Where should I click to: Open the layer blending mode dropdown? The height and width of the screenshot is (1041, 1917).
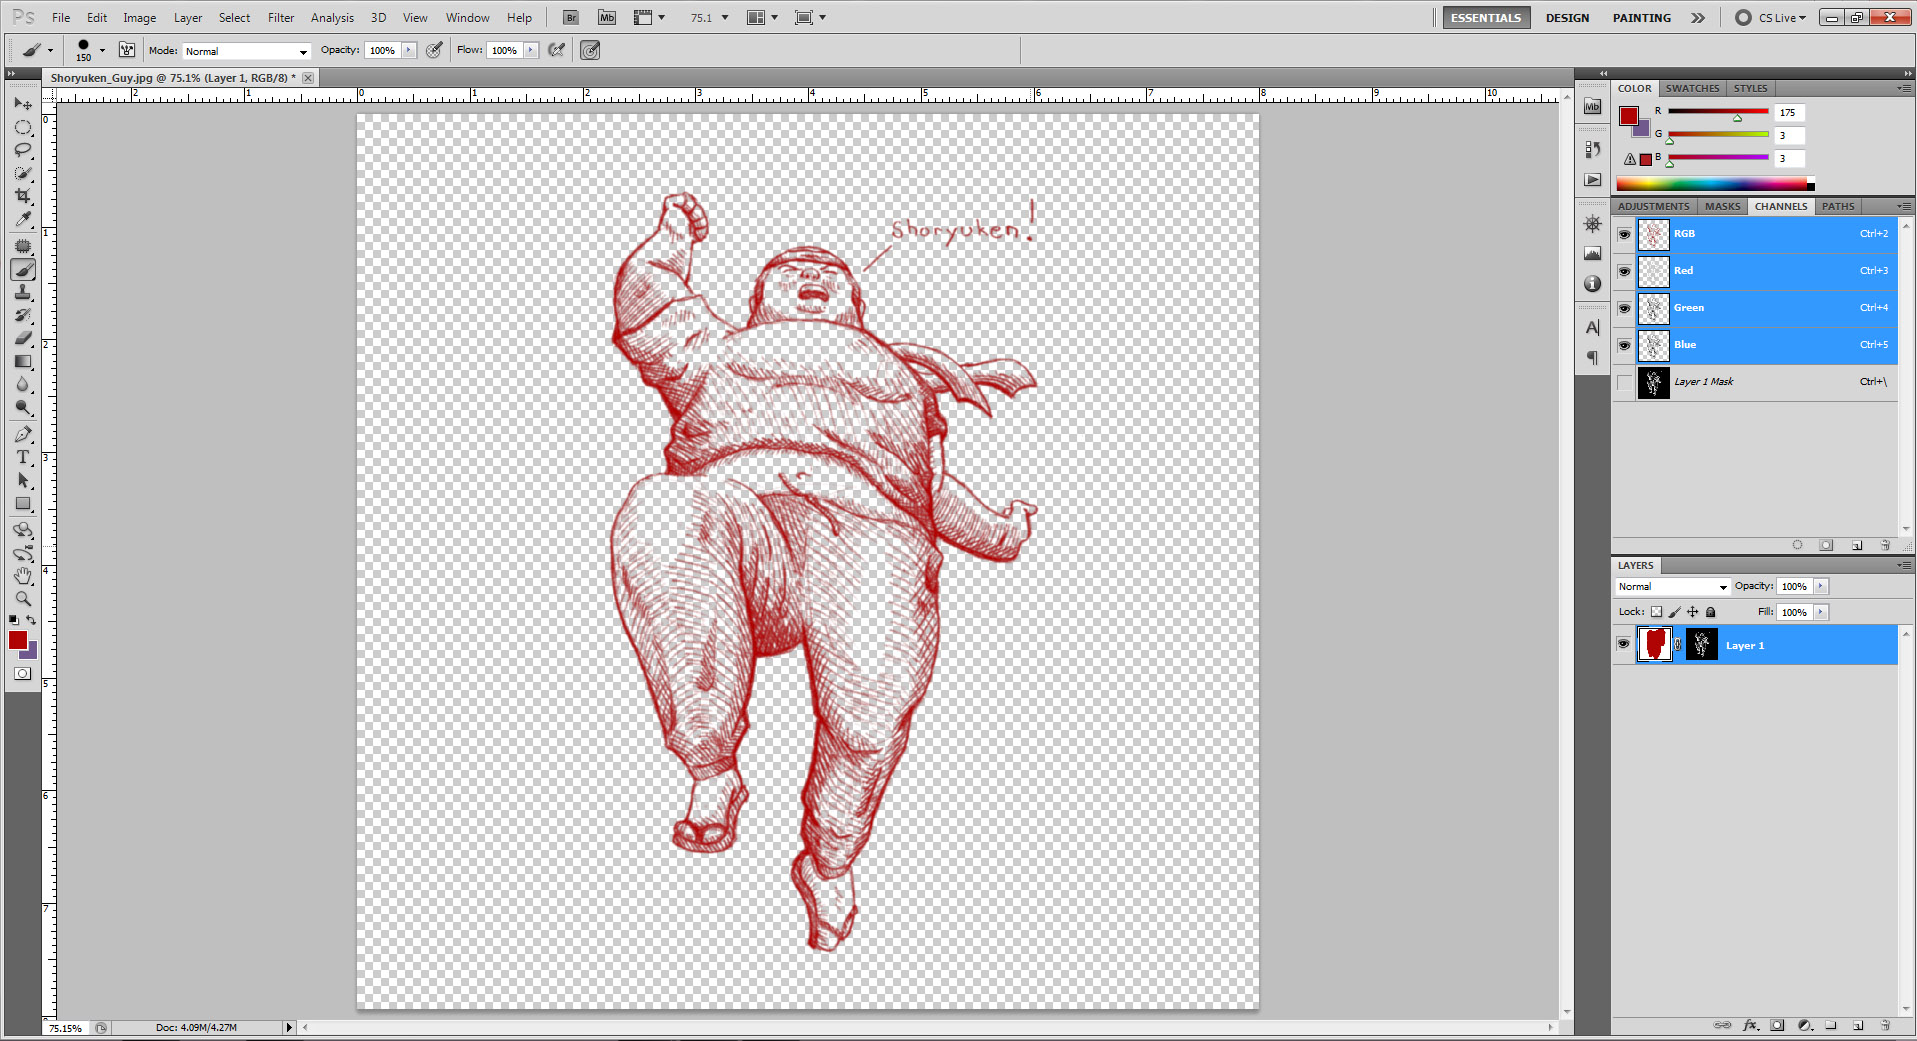(x=1672, y=586)
